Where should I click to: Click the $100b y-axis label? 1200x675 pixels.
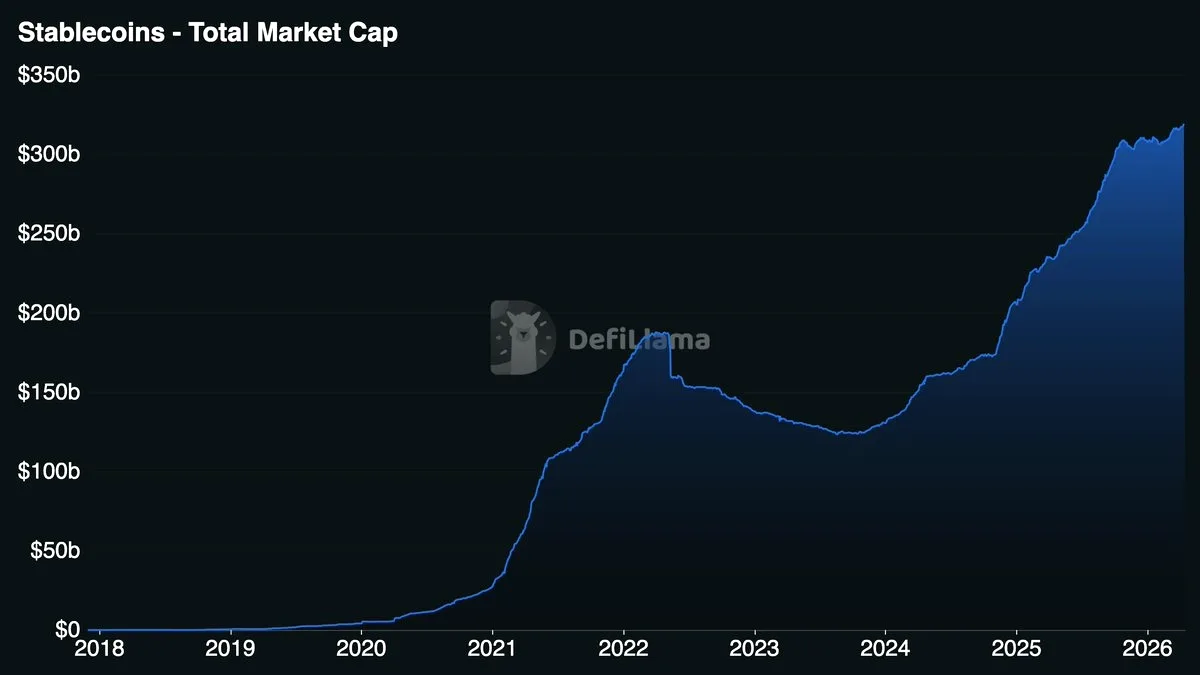[49, 471]
